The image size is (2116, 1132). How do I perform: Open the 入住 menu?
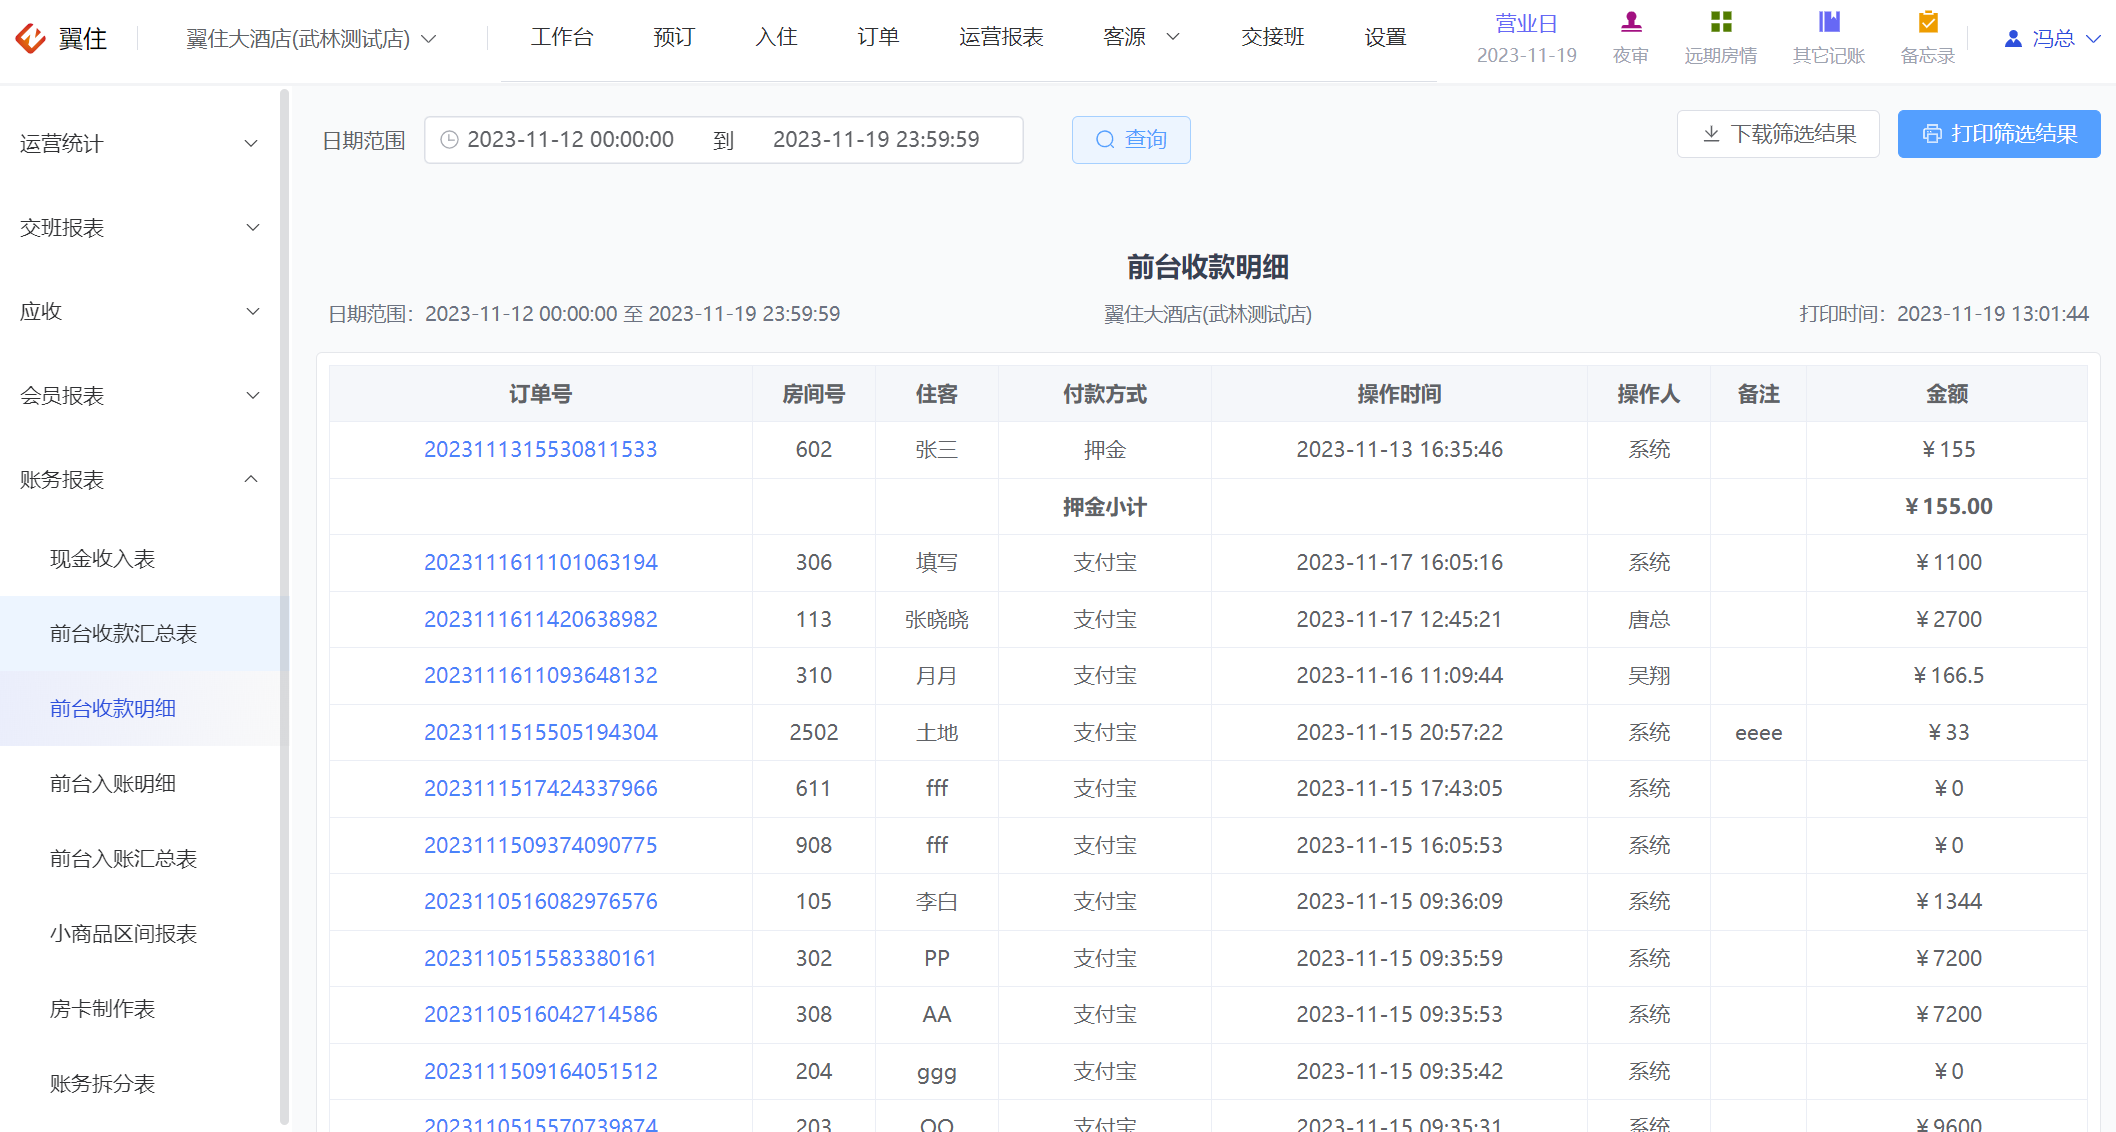coord(776,37)
